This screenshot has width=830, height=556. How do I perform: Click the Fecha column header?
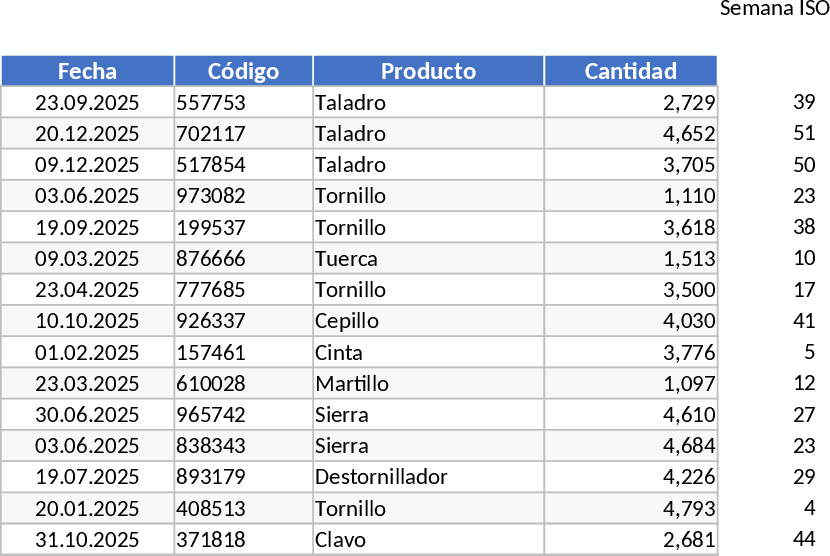click(87, 71)
